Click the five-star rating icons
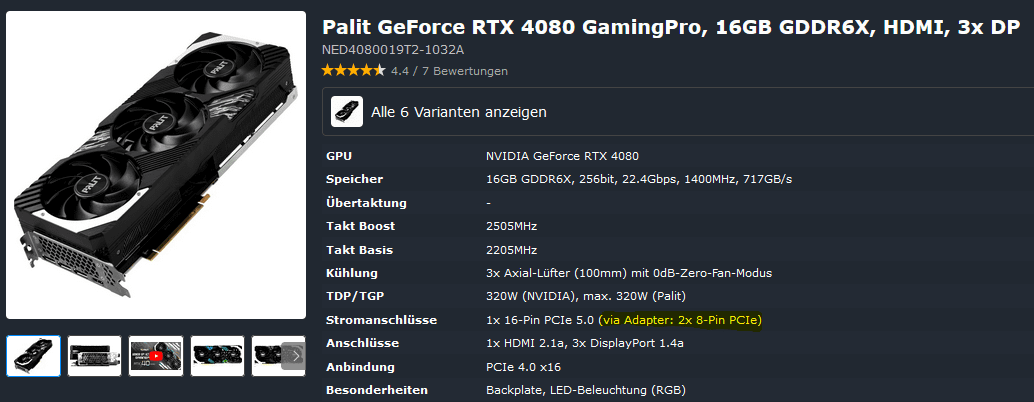1034x402 pixels. [x=353, y=71]
